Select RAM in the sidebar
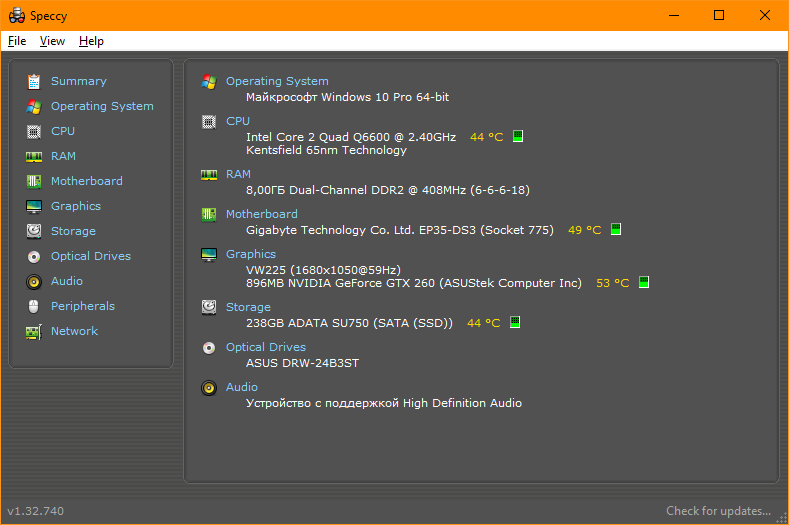 click(63, 156)
